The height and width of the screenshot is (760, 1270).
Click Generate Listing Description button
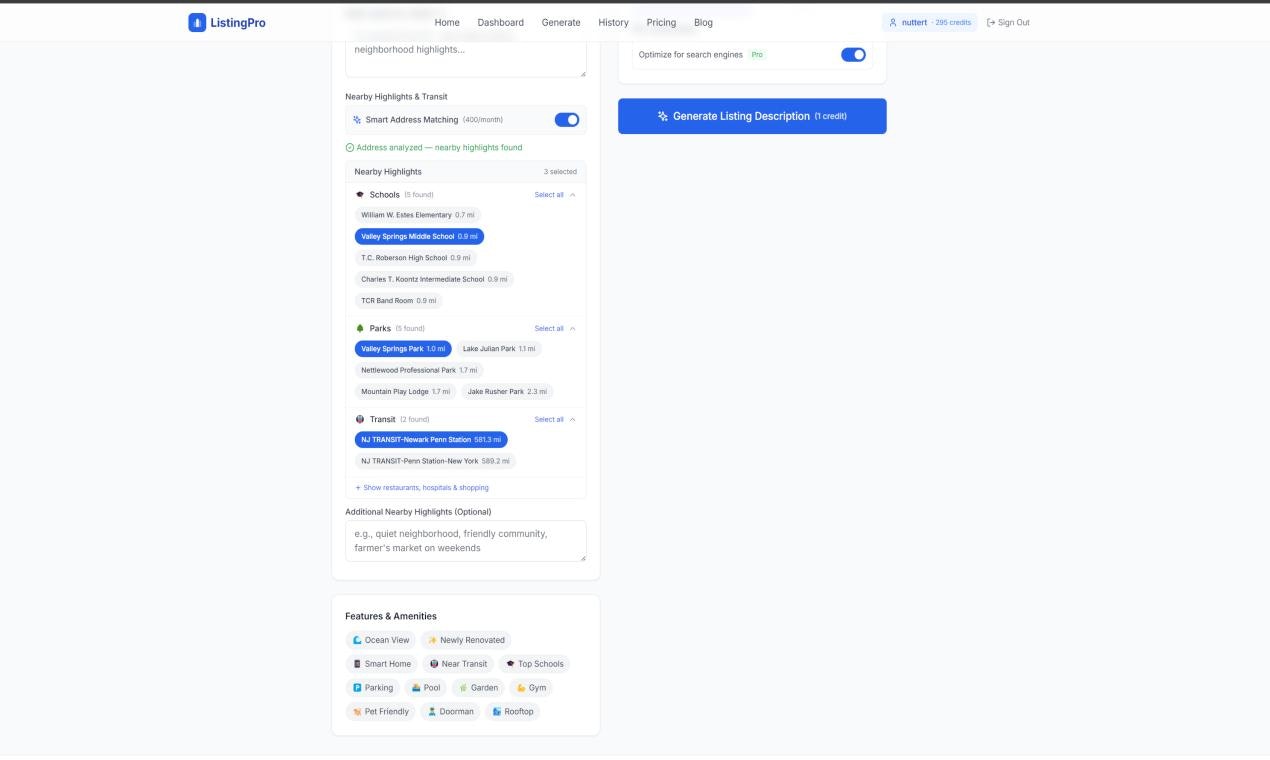pos(752,116)
